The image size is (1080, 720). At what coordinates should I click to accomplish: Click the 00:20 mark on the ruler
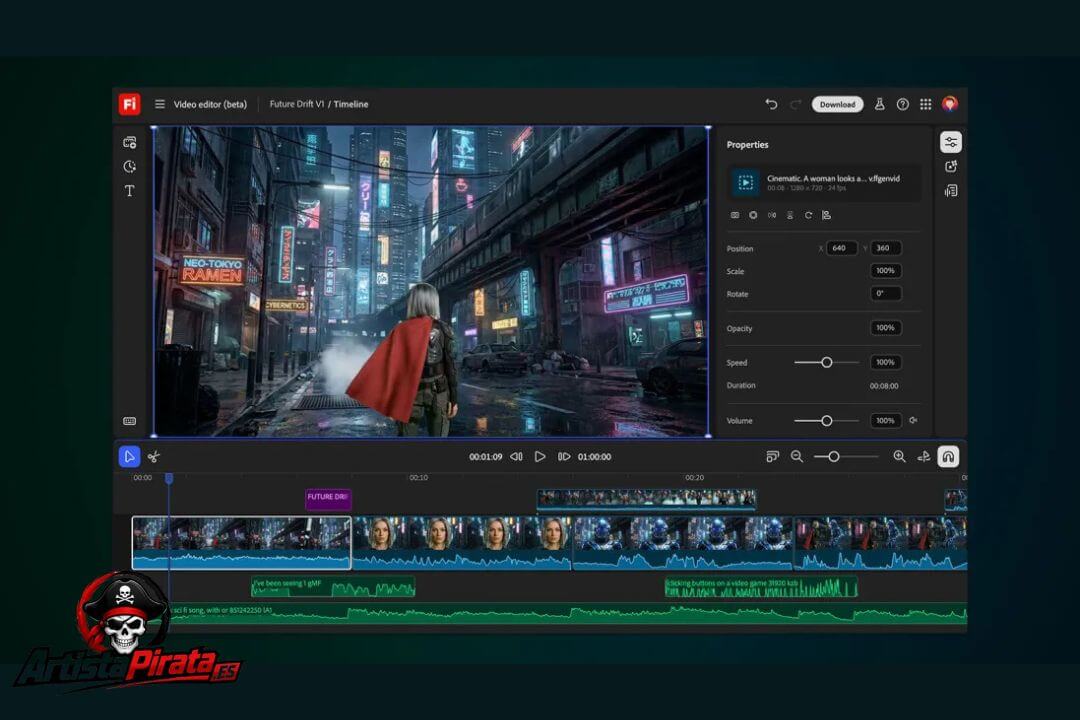click(x=694, y=477)
